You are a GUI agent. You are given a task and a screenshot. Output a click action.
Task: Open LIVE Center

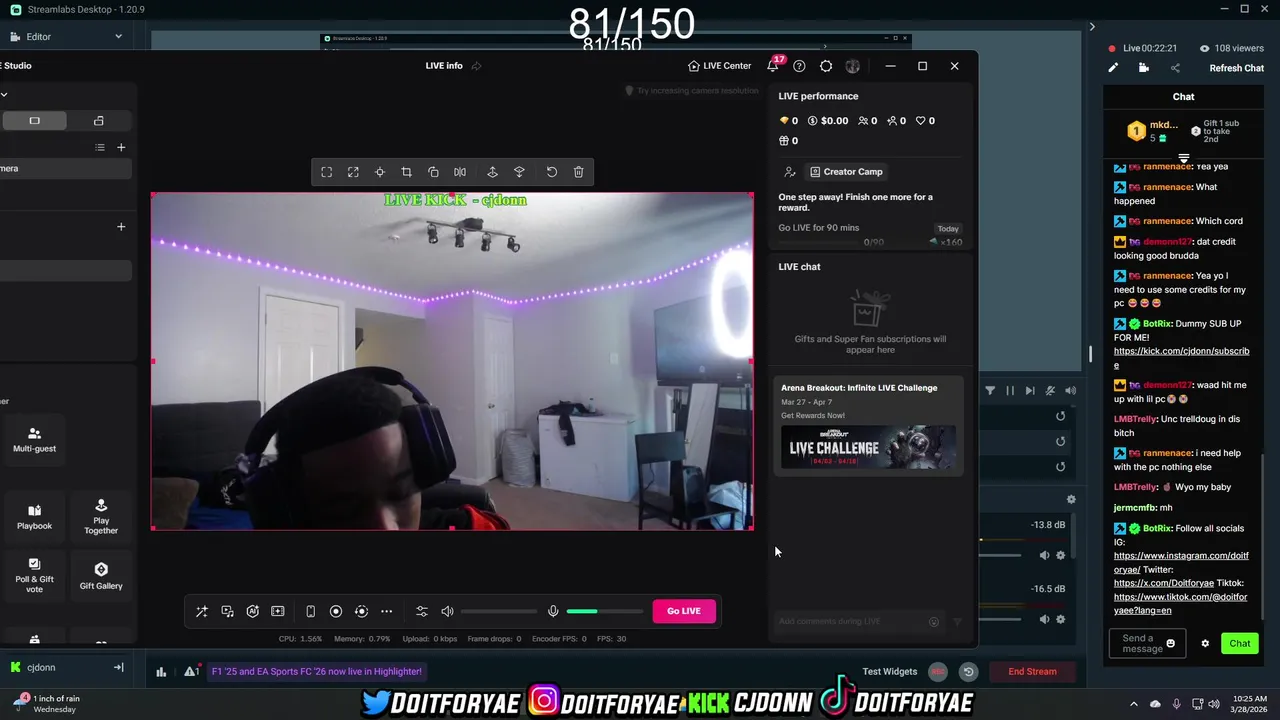tap(720, 66)
